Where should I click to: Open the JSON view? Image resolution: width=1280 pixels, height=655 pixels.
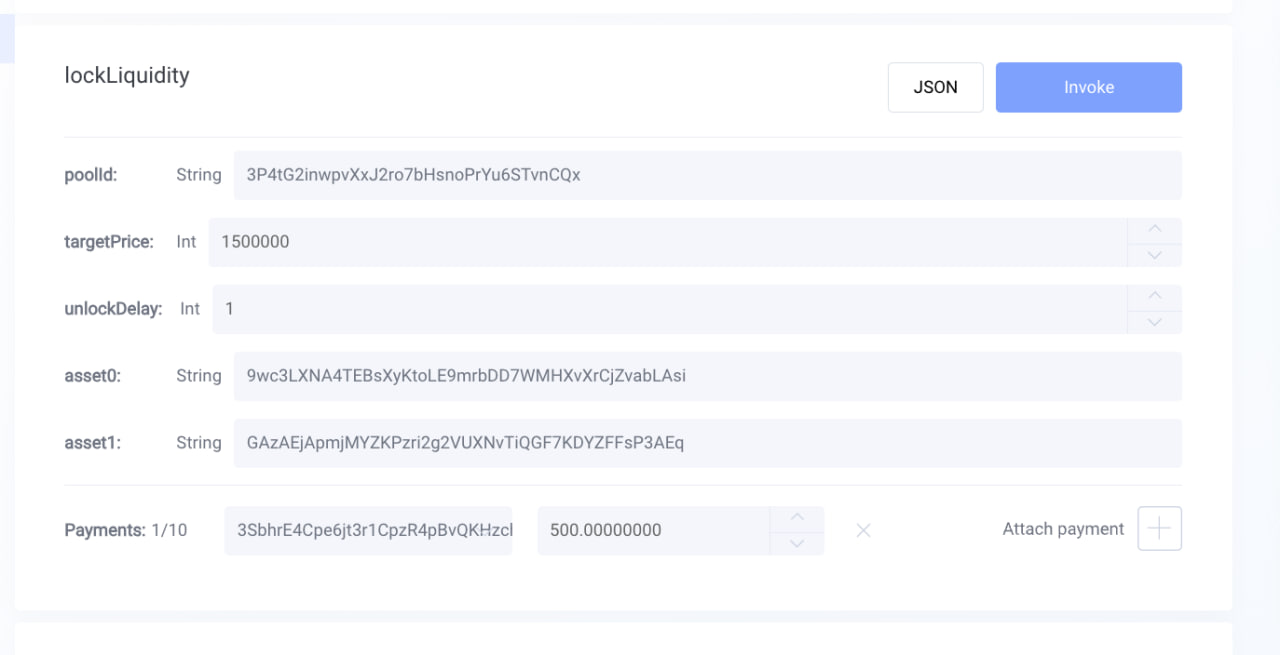tap(936, 87)
